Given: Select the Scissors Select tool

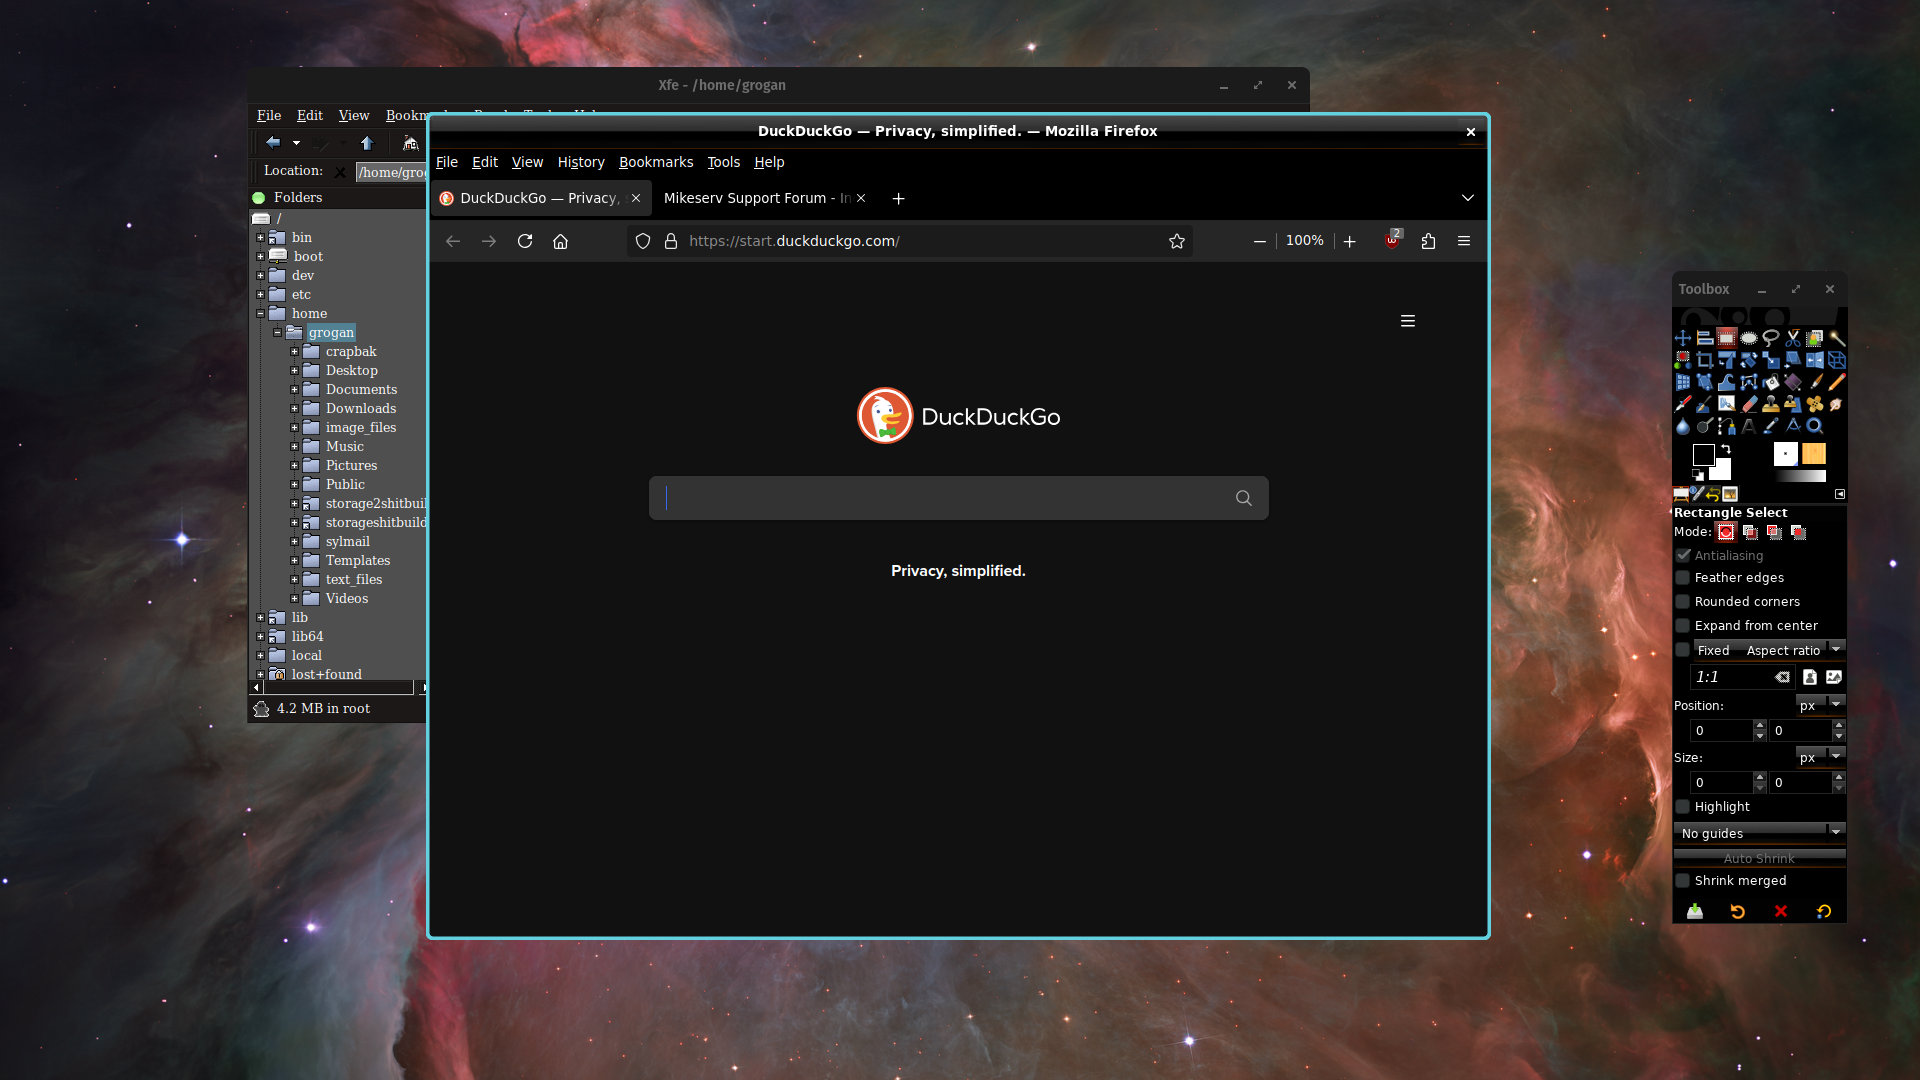Looking at the screenshot, I should 1793,337.
